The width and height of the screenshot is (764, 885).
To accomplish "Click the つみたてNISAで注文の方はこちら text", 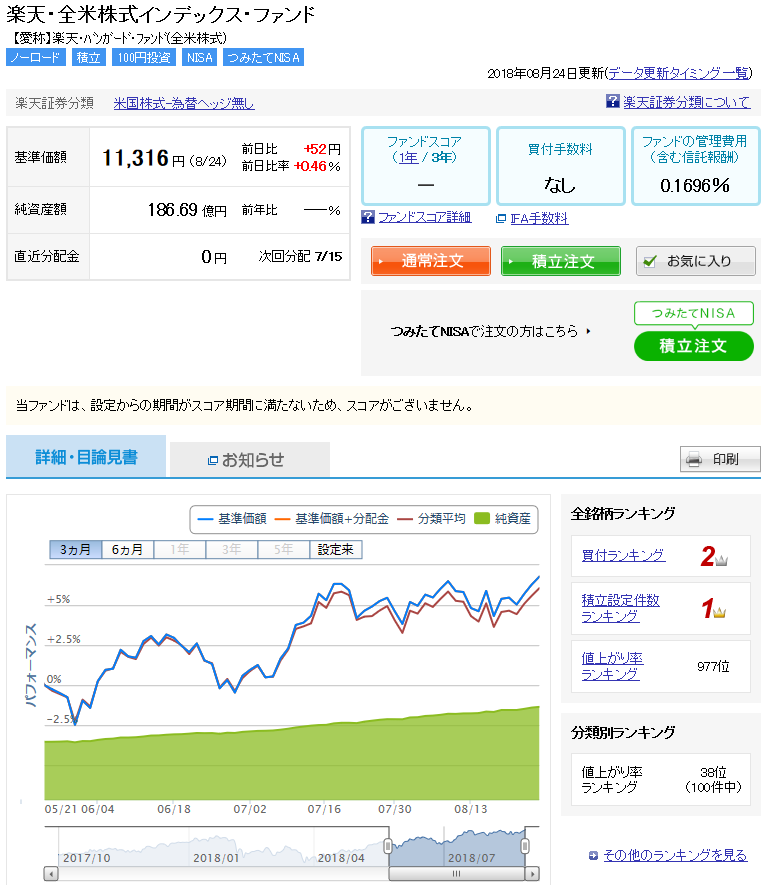I will 484,331.
